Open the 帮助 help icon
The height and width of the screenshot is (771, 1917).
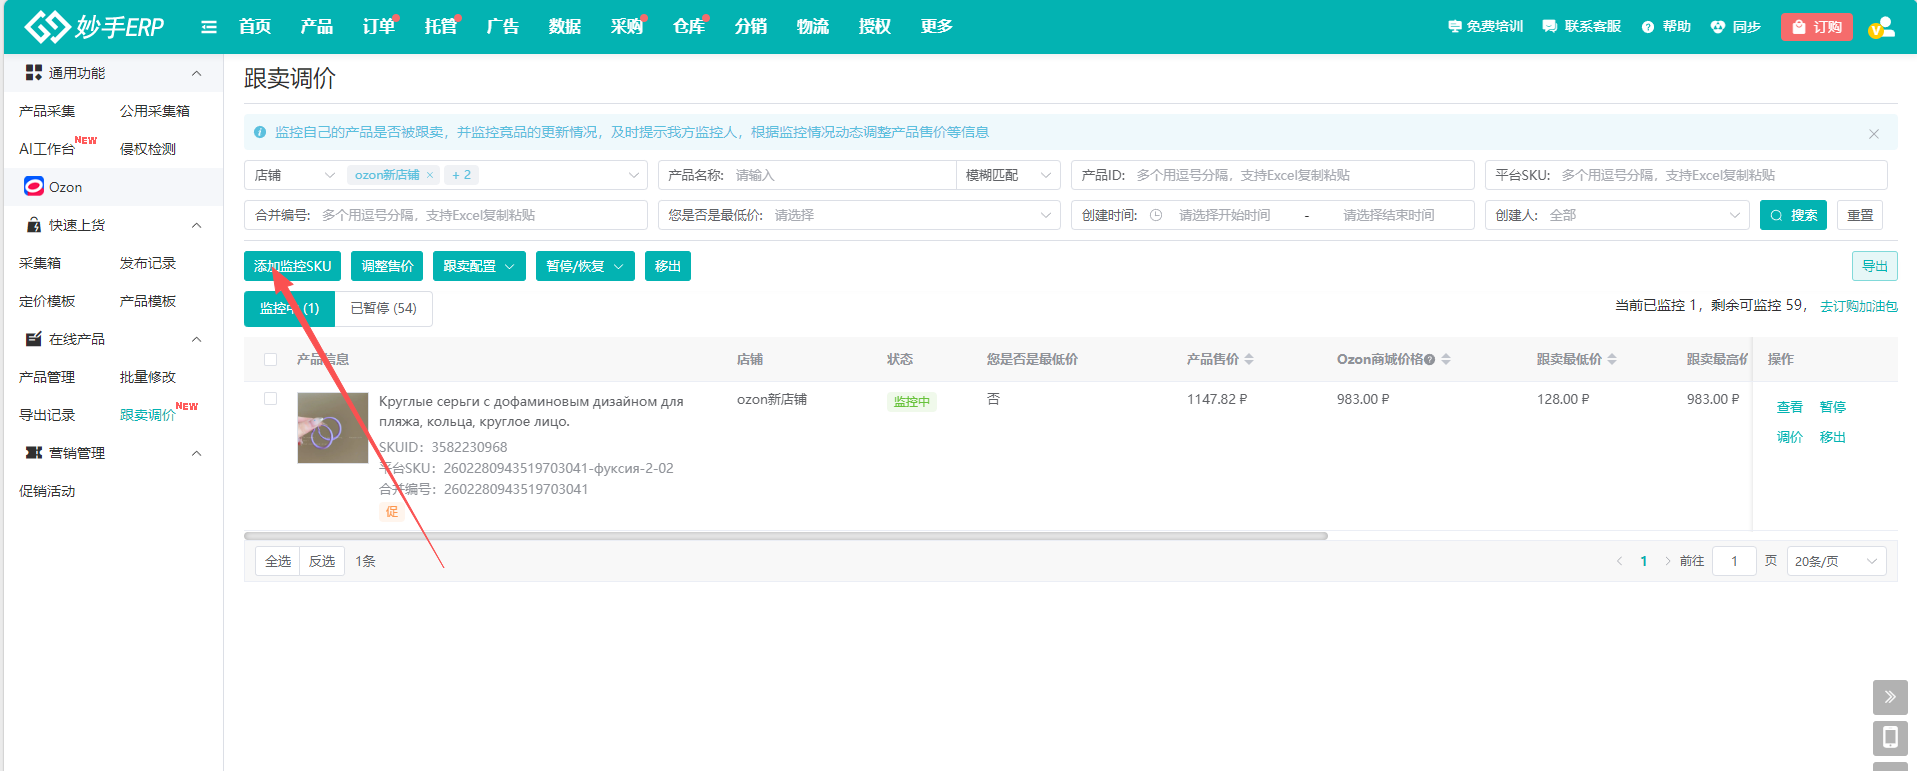pyautogui.click(x=1648, y=27)
